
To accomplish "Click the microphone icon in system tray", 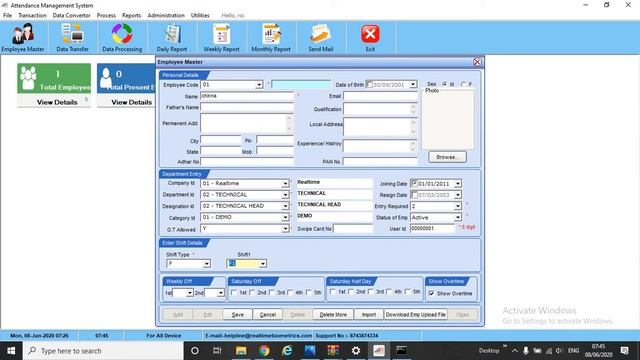I will click(526, 351).
